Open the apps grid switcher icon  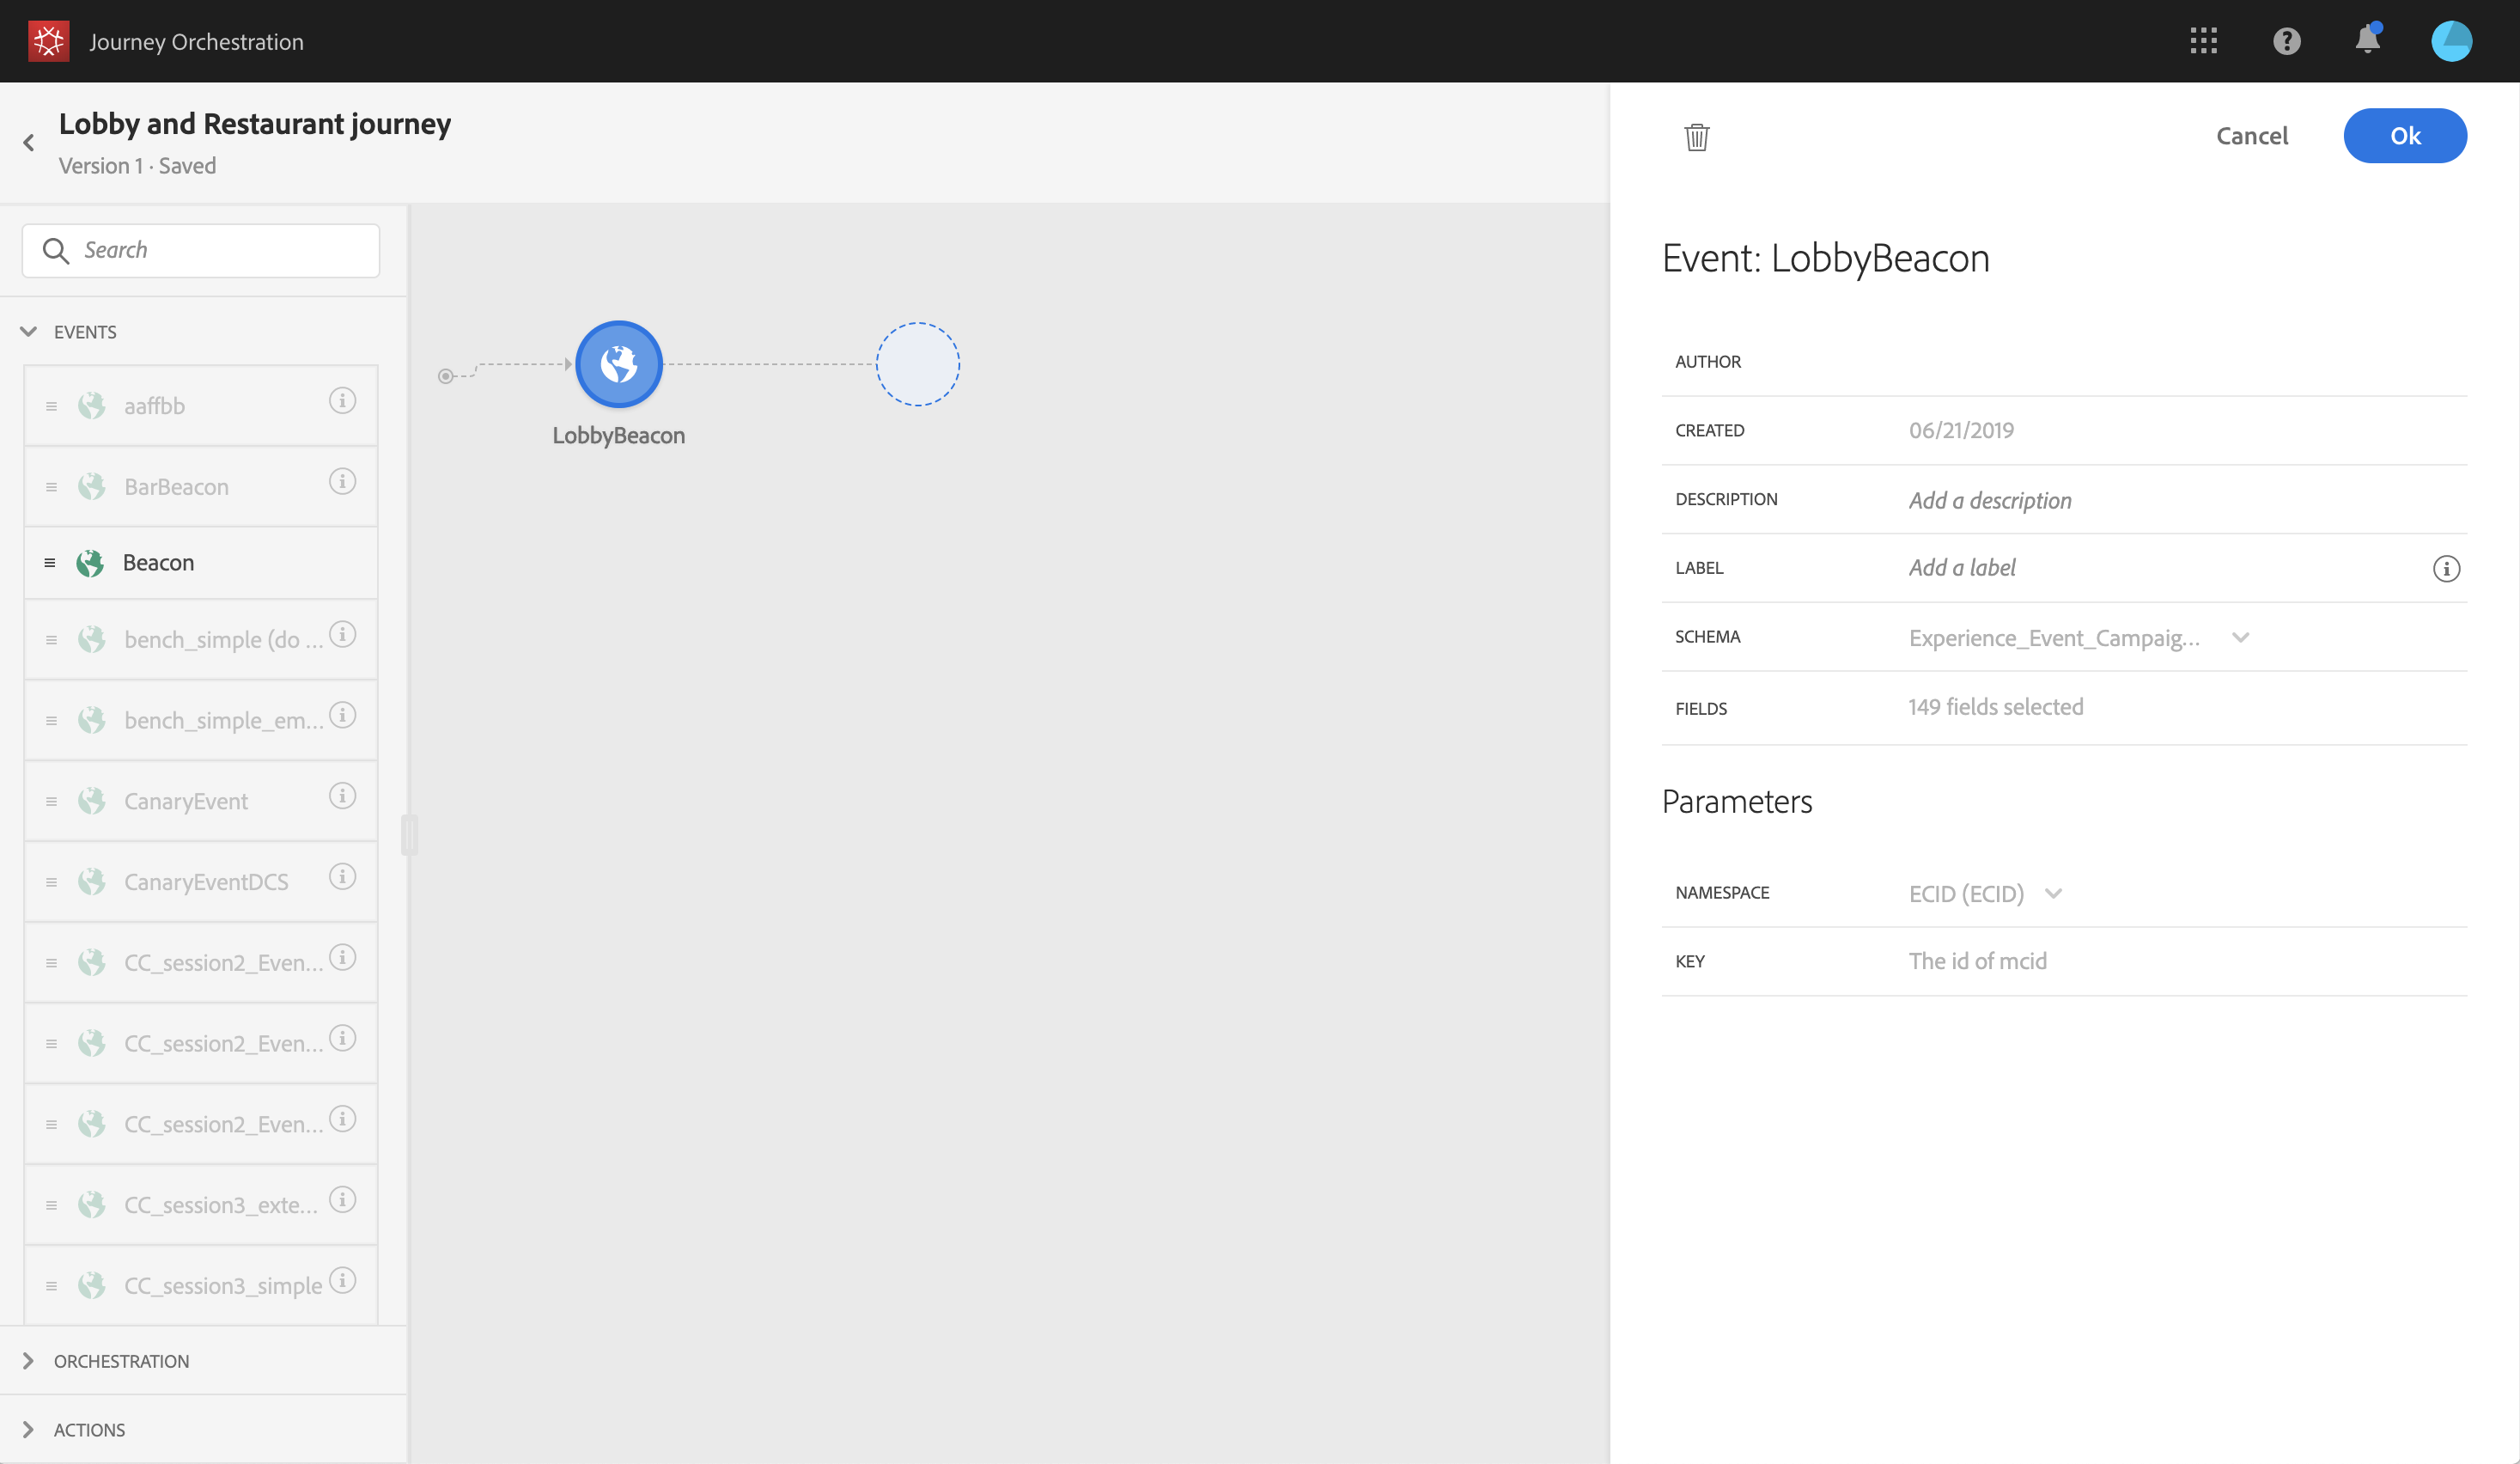pos(2203,41)
